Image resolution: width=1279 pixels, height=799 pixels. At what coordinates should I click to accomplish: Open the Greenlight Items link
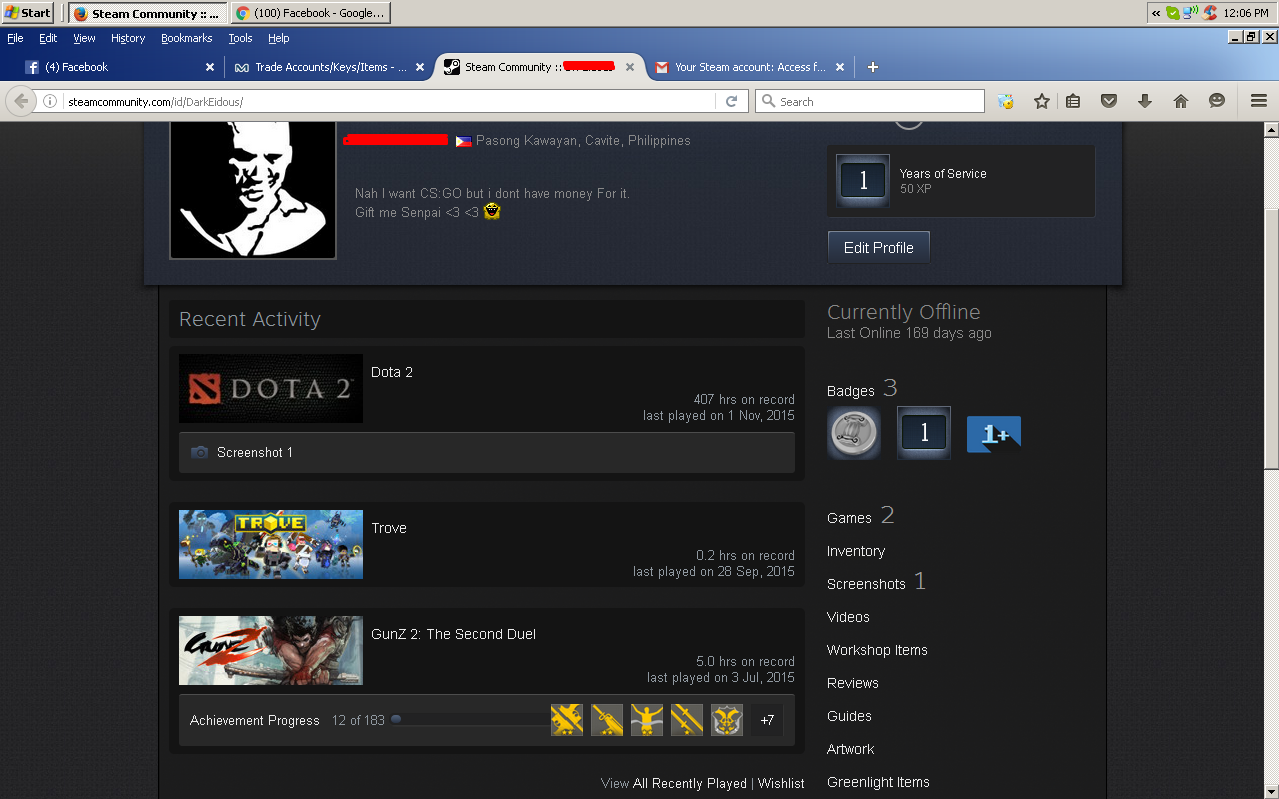(878, 782)
